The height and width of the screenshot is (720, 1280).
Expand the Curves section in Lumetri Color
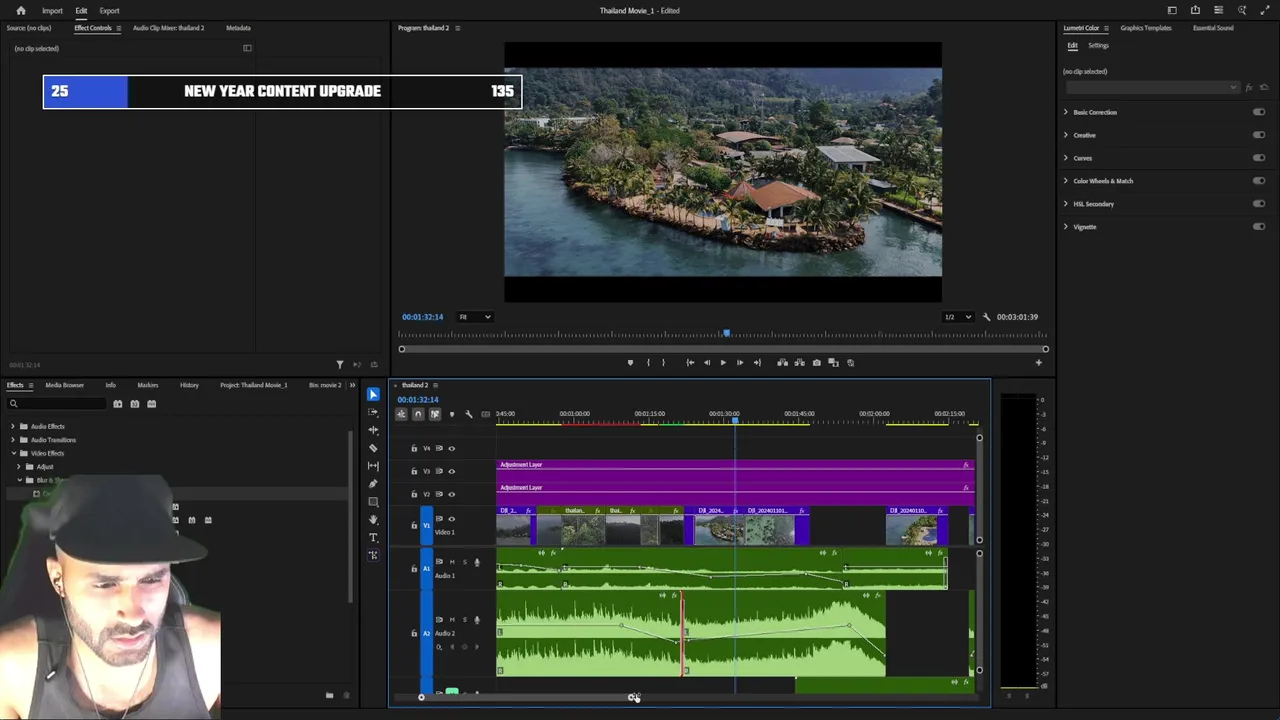point(1066,158)
